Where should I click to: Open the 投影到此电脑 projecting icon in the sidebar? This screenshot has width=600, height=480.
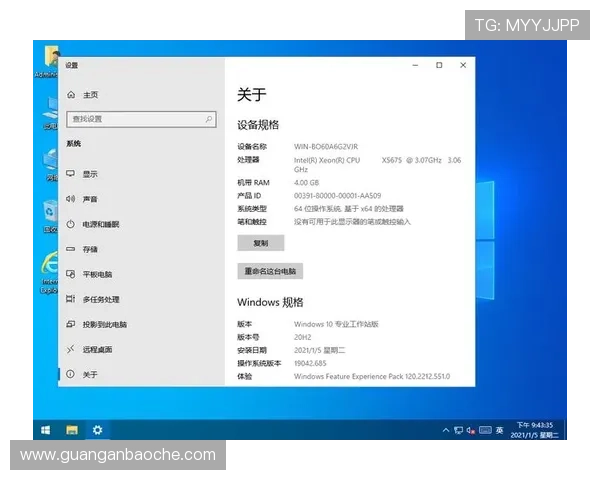point(70,324)
